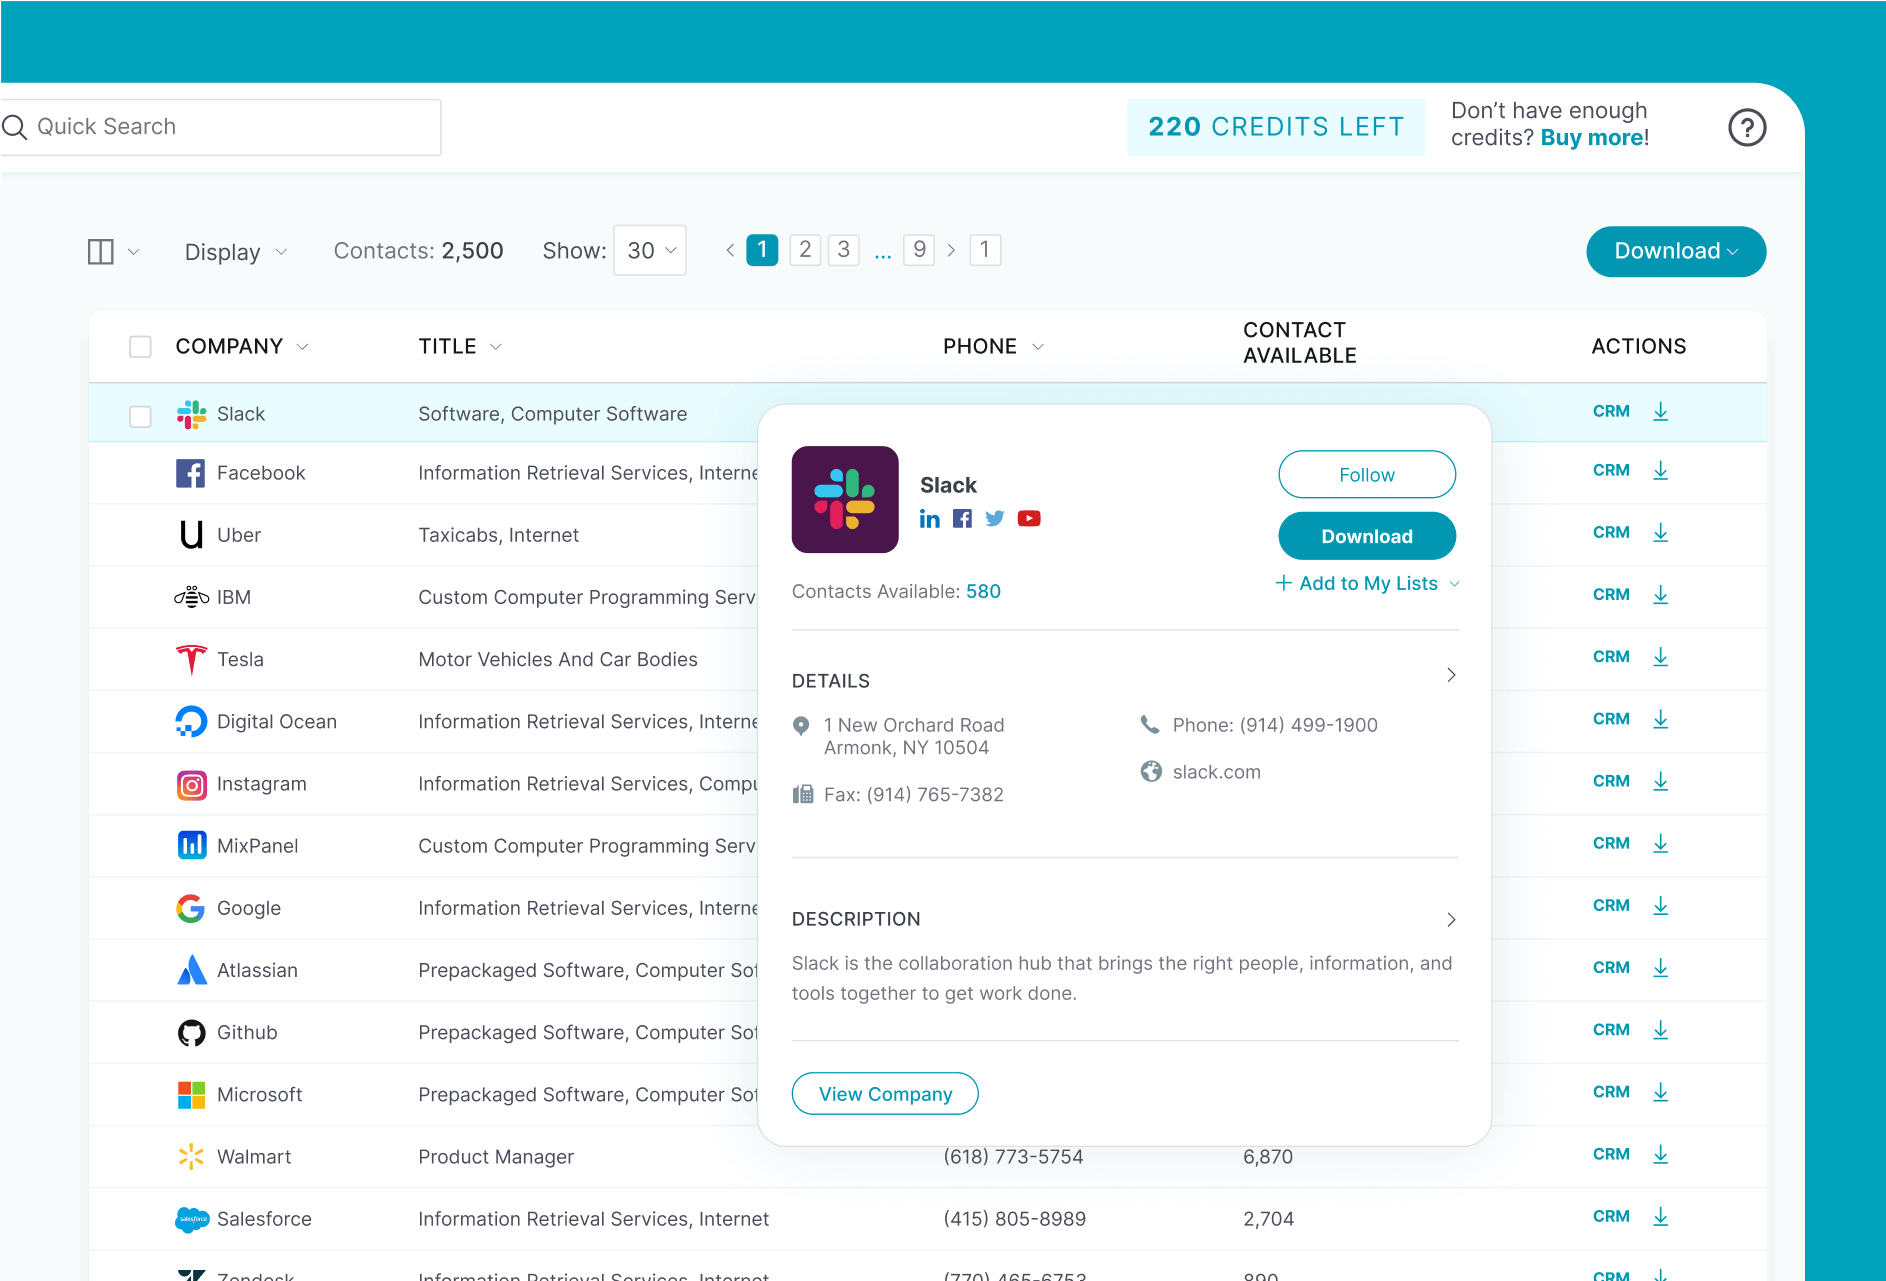Open the help question mark icon
Image resolution: width=1886 pixels, height=1281 pixels.
1747,127
